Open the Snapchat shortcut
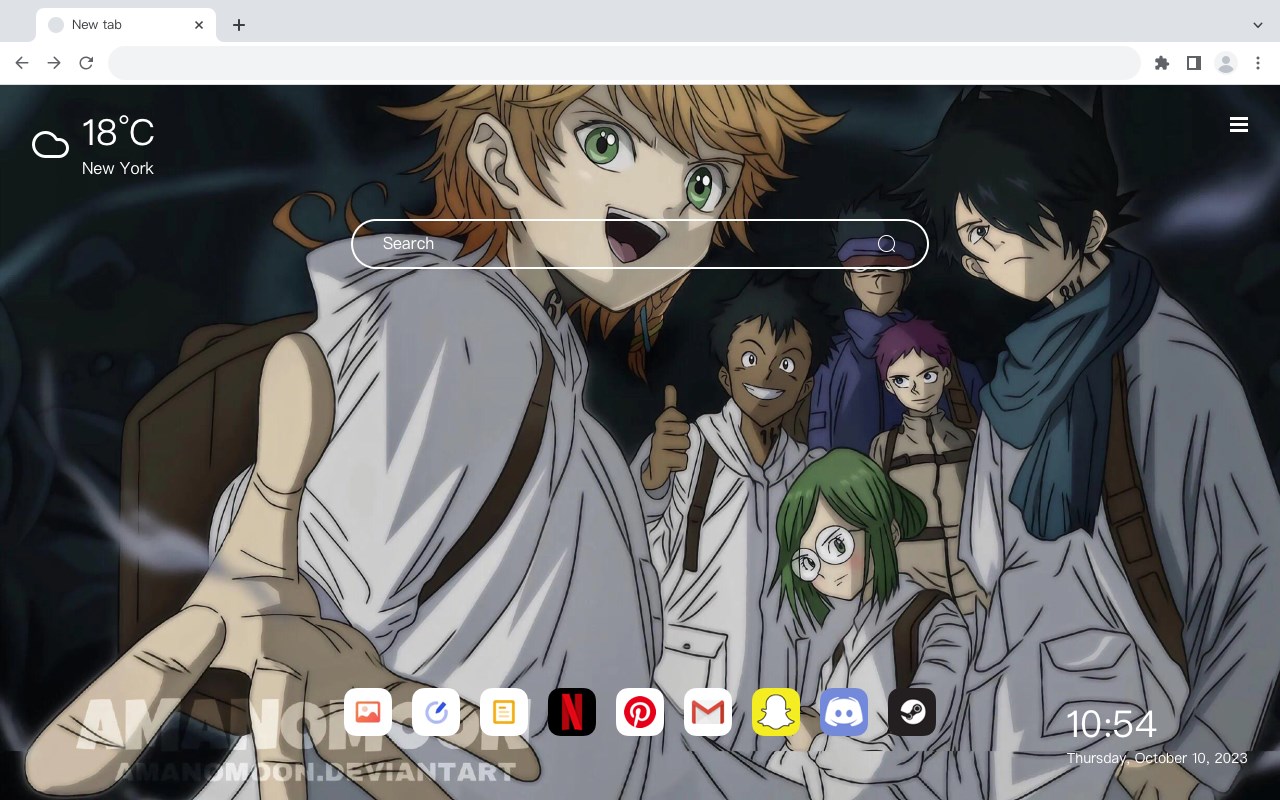This screenshot has height=800, width=1280. [776, 712]
